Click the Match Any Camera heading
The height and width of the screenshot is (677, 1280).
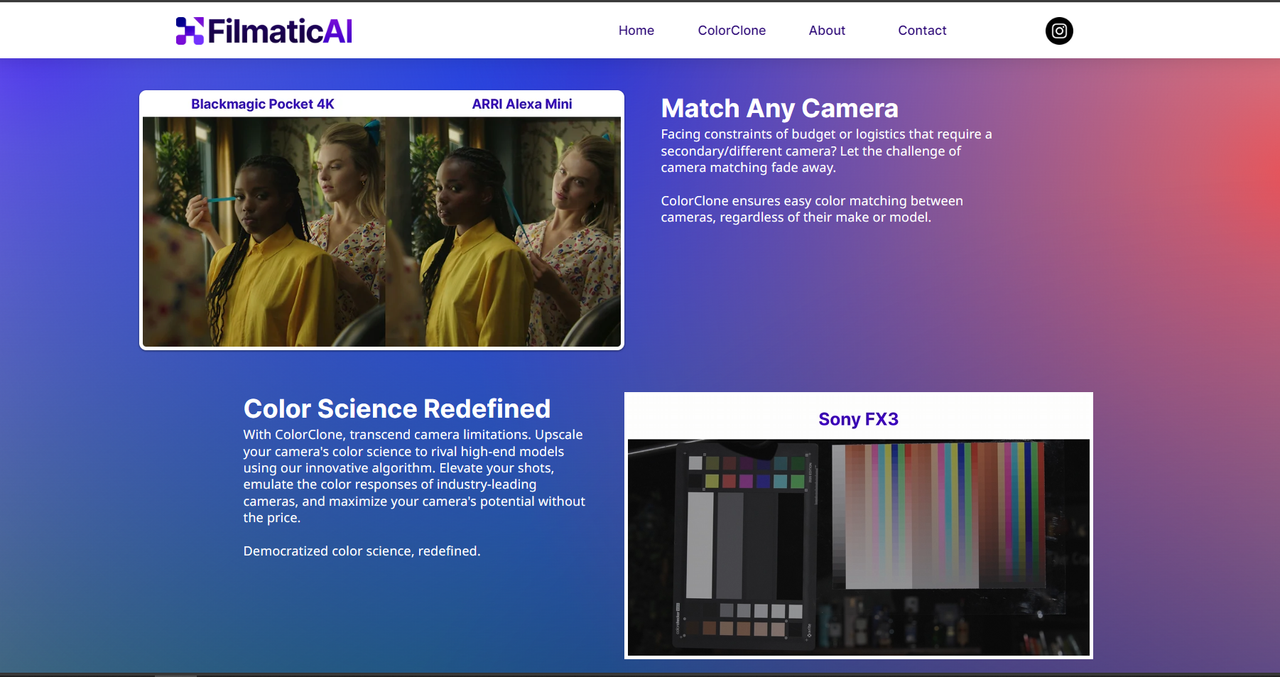780,108
